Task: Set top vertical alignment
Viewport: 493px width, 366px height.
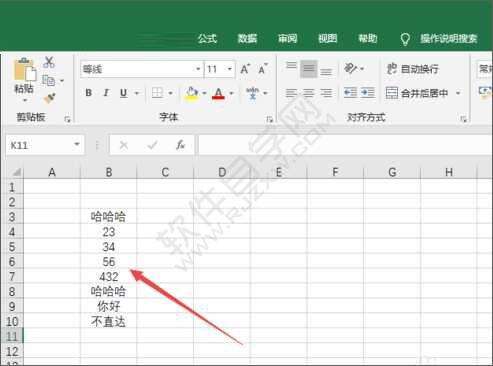Action: coord(291,65)
